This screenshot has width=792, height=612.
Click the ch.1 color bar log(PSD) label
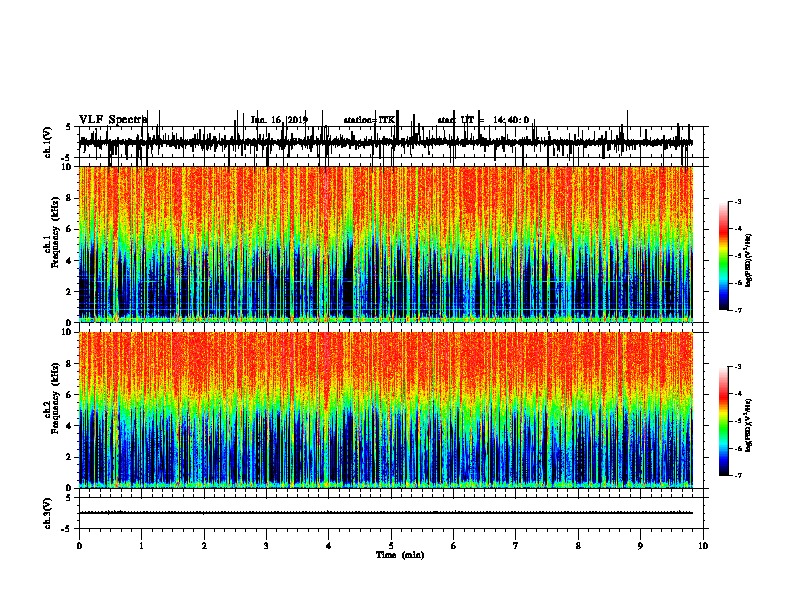coord(749,260)
